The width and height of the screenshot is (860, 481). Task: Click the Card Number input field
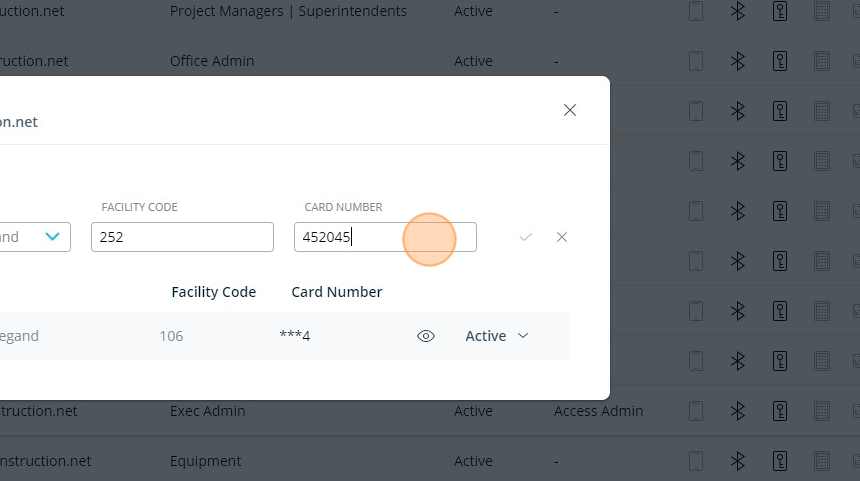385,237
